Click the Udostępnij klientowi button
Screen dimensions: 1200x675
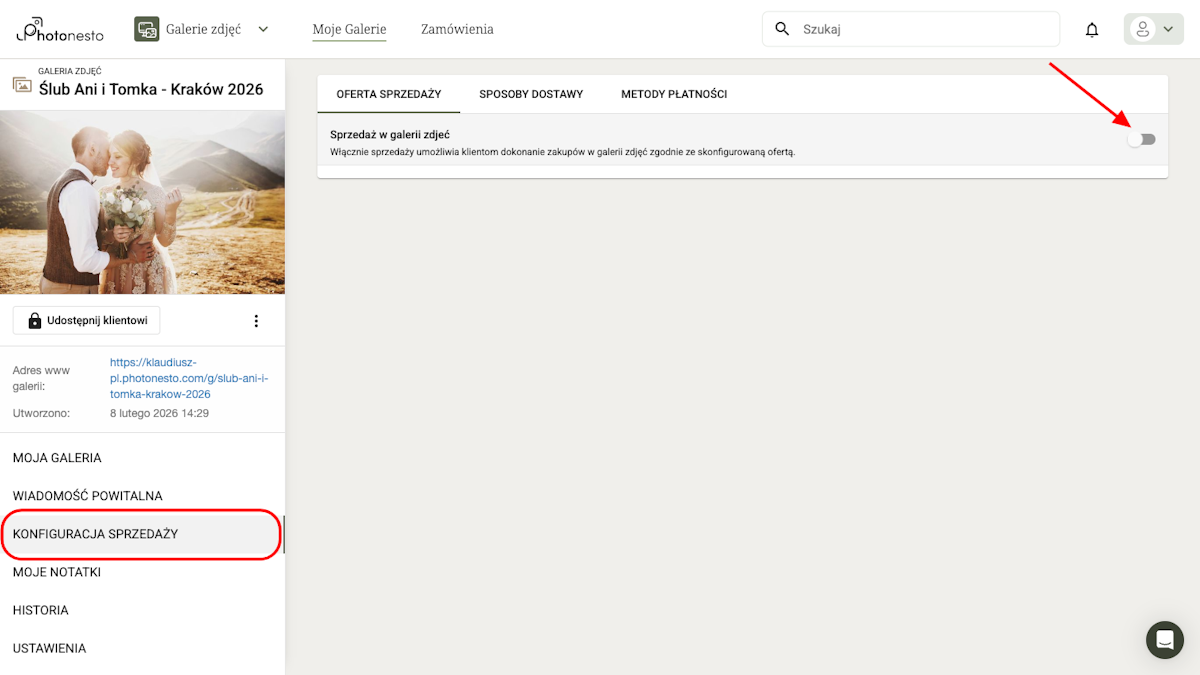coord(85,320)
